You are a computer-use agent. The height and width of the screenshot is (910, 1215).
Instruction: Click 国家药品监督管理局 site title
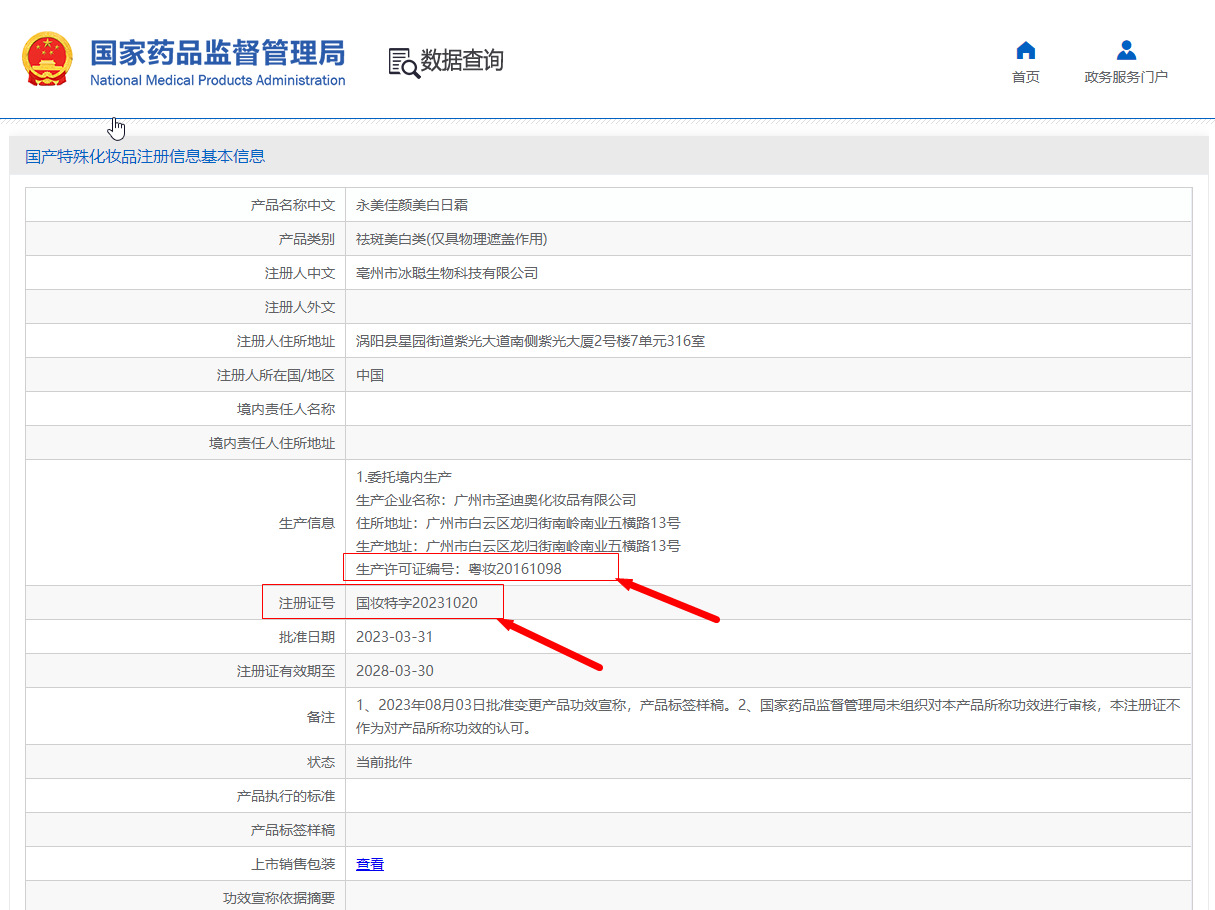217,52
